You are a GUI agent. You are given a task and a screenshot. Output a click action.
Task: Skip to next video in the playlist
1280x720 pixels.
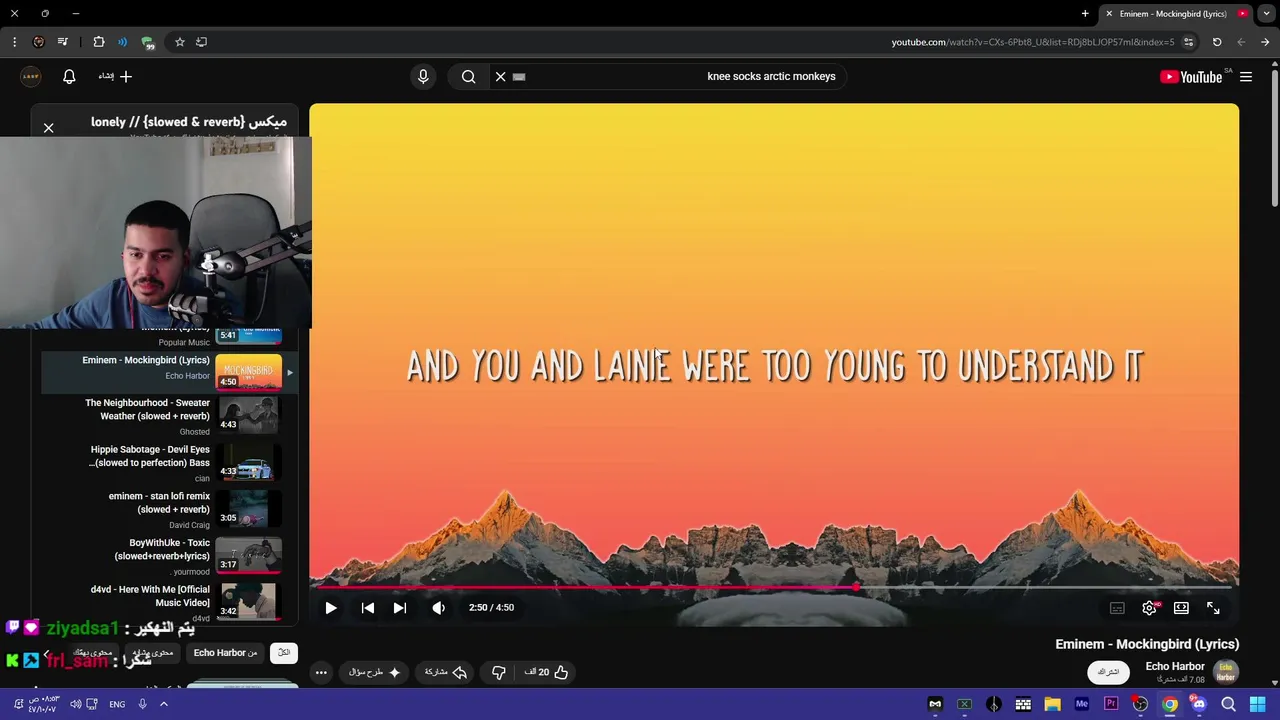tap(400, 608)
